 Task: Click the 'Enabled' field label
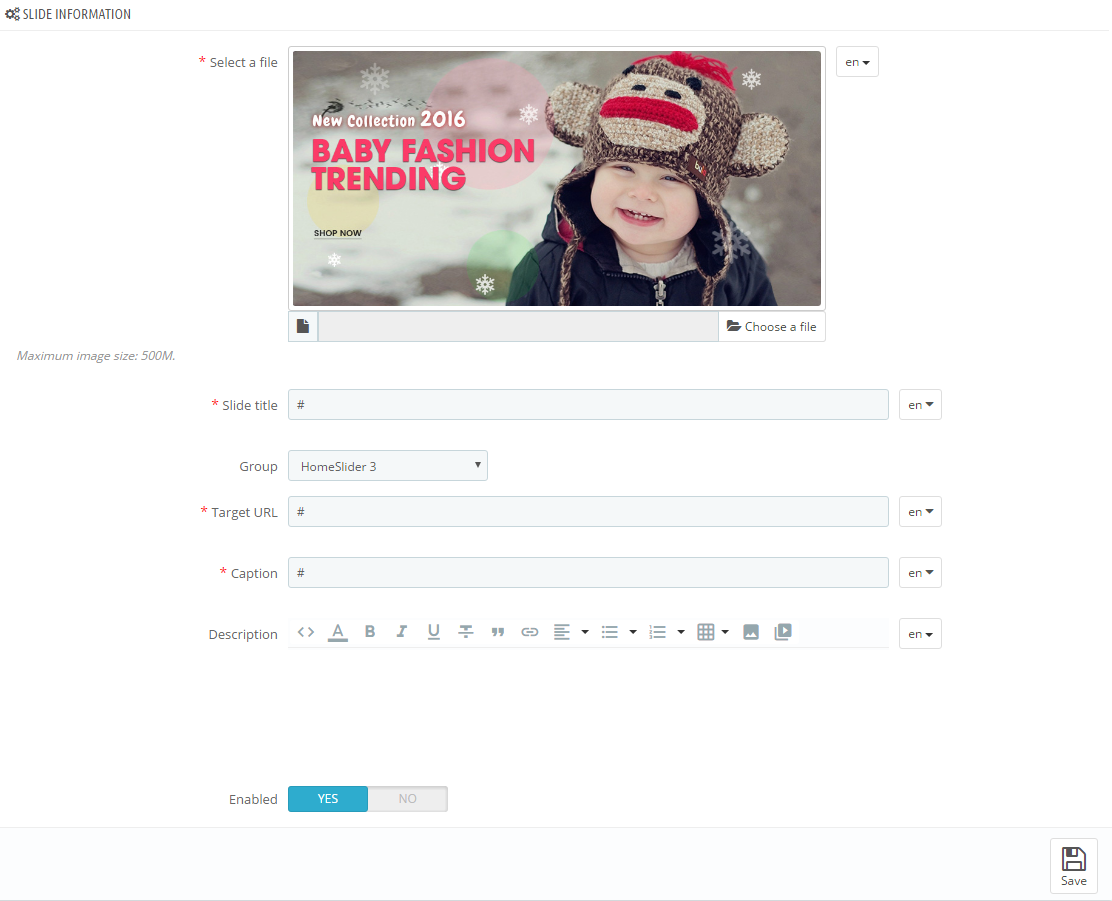click(x=253, y=800)
